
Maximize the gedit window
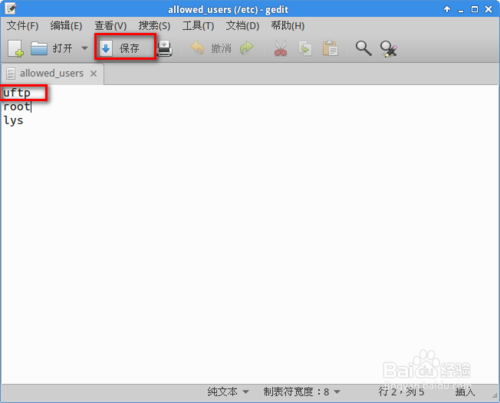[x=475, y=9]
